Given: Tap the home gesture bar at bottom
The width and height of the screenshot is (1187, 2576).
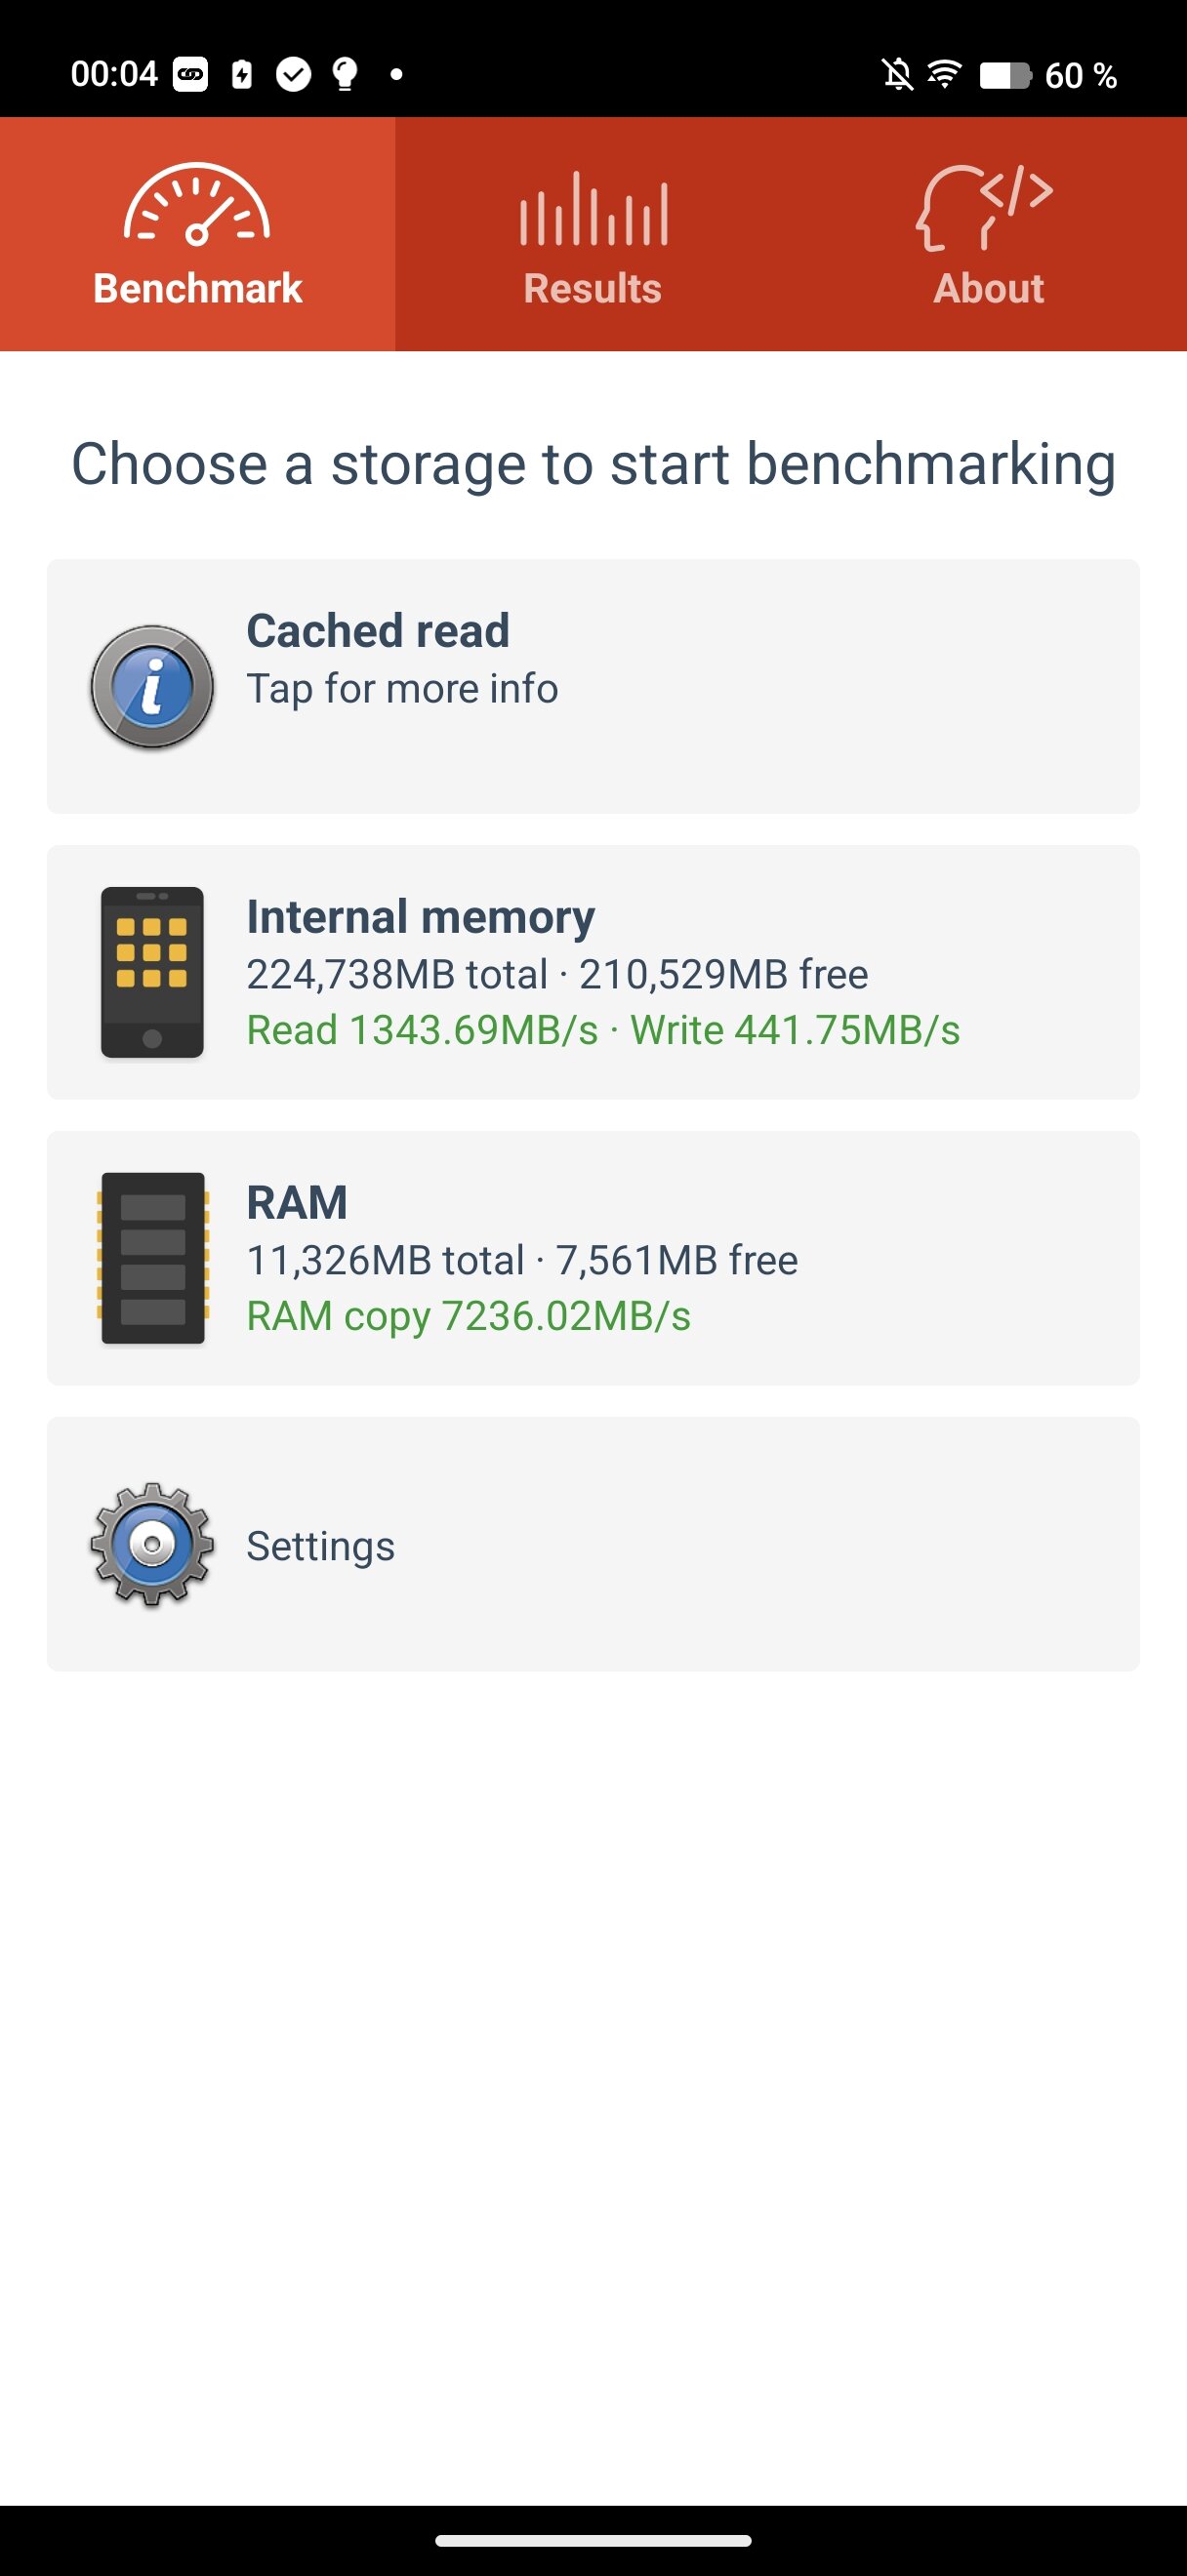Looking at the screenshot, I should [x=593, y=2541].
